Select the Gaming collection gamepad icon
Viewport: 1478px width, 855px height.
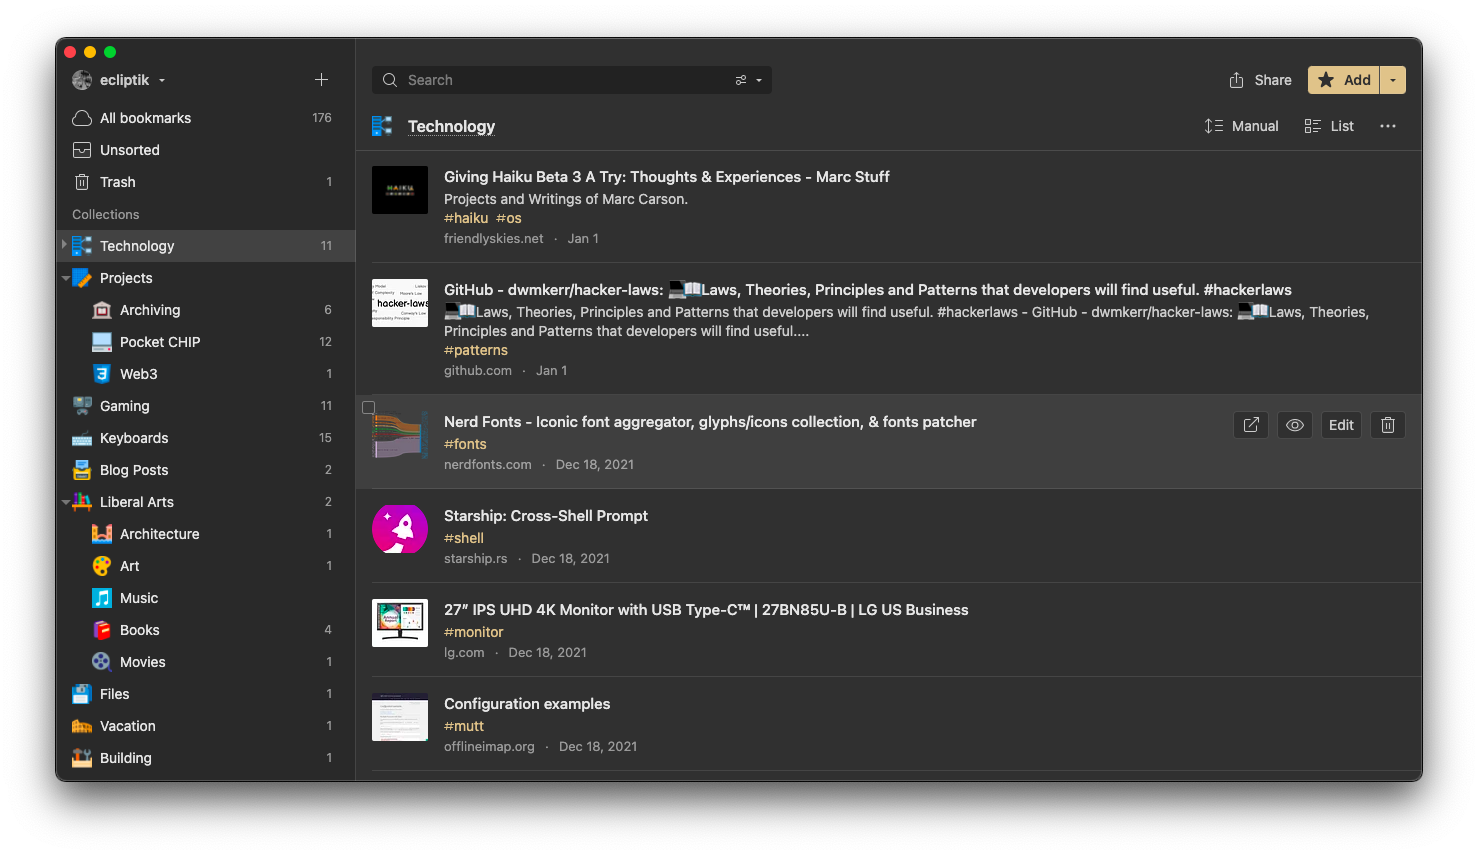(81, 405)
